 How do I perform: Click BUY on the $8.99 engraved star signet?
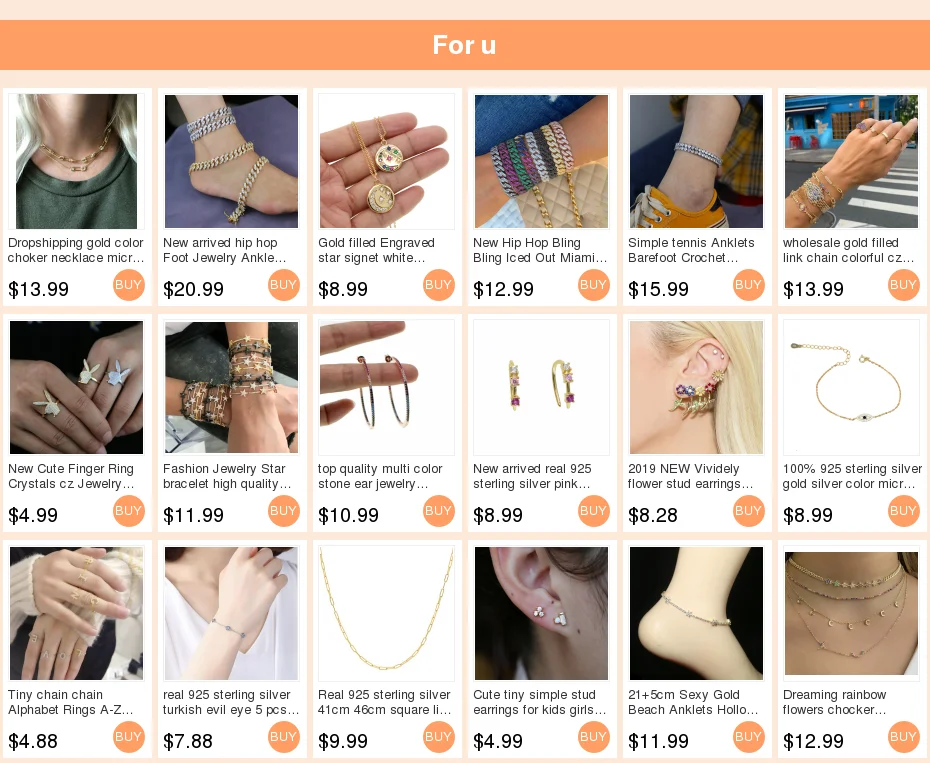point(438,285)
